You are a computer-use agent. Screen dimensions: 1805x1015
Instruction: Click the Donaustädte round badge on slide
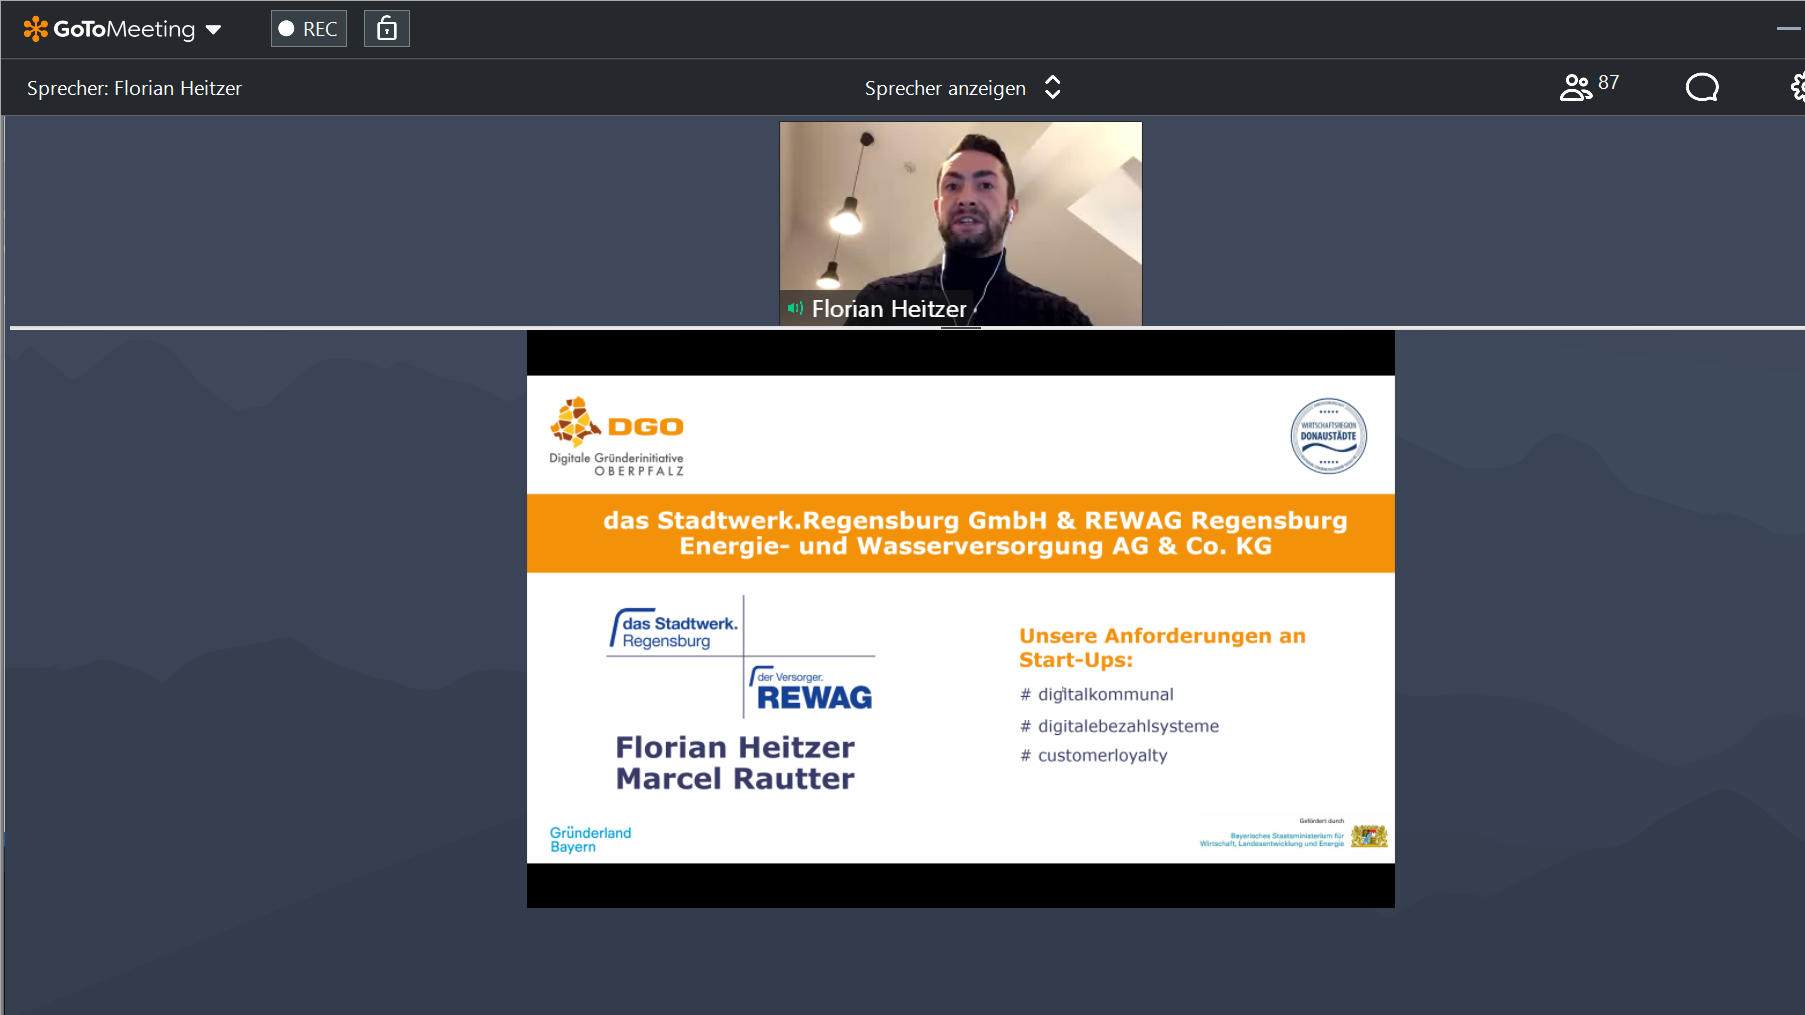1328,436
